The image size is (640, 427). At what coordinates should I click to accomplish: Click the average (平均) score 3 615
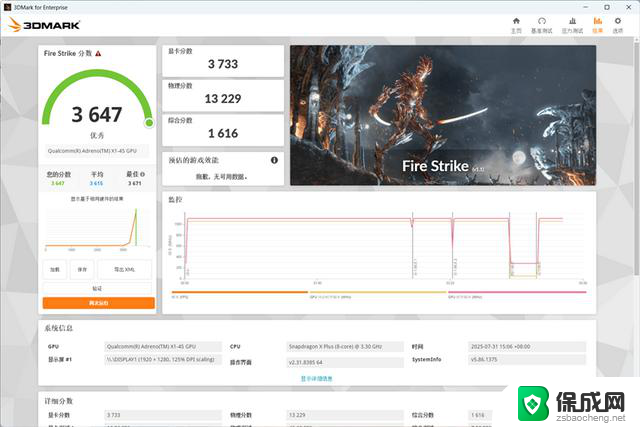pyautogui.click(x=96, y=183)
